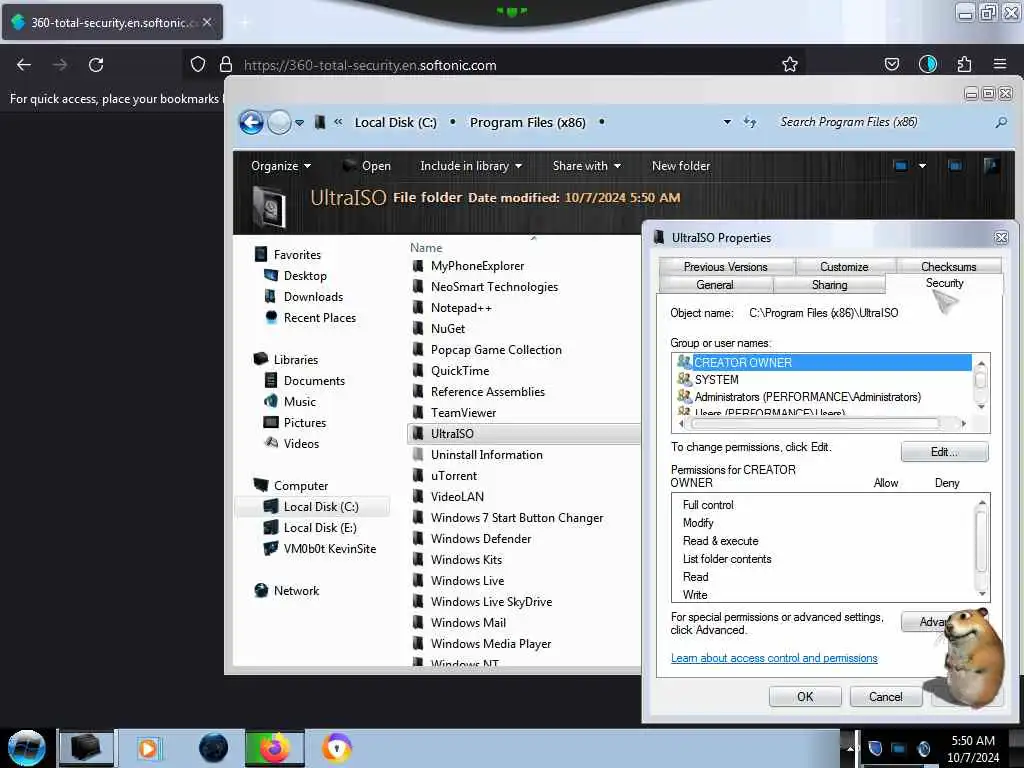The width and height of the screenshot is (1024, 768).
Task: Click the permissions list vertical scrollbar
Action: (982, 547)
